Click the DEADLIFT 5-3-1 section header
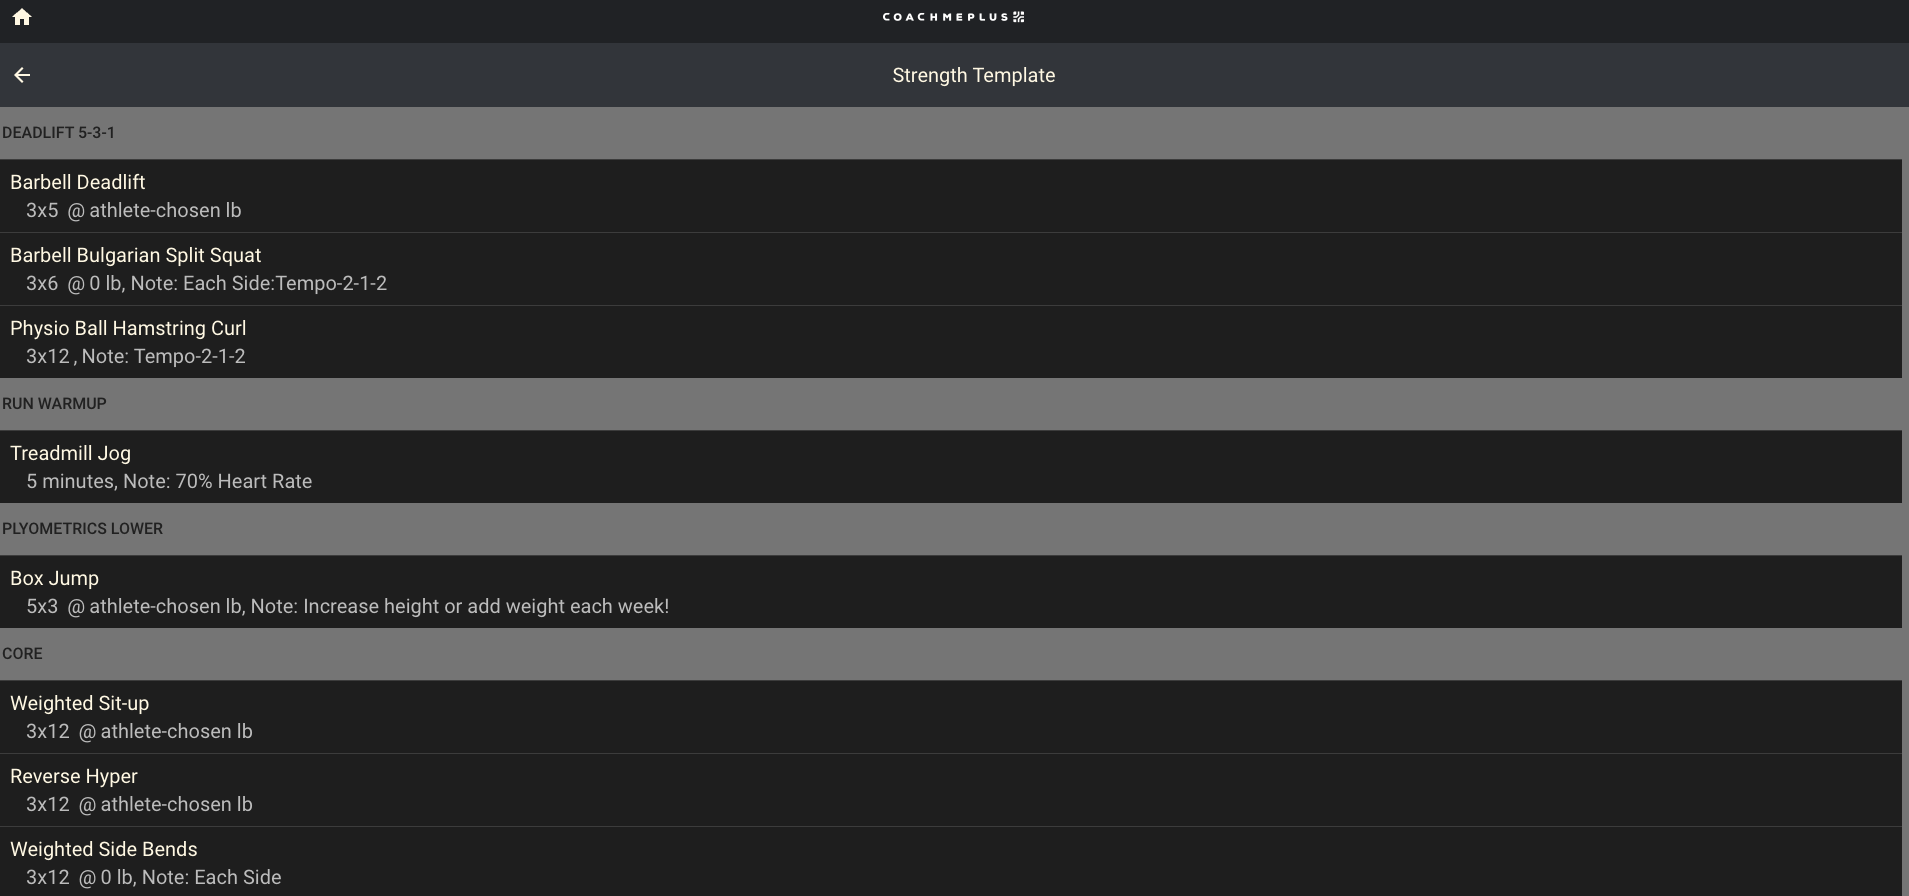The width and height of the screenshot is (1909, 896). coord(59,133)
